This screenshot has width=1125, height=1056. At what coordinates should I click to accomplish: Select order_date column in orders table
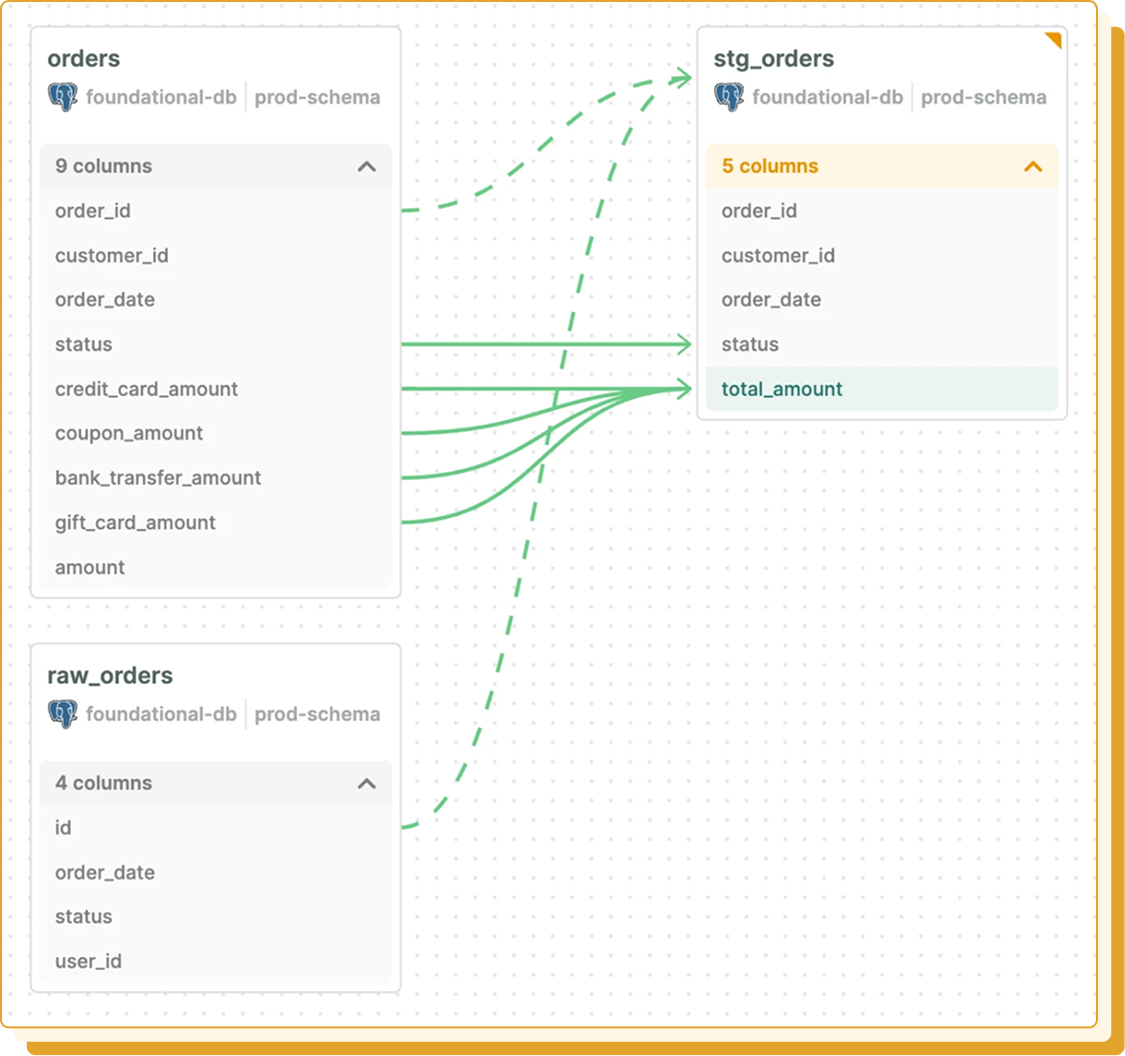coord(216,300)
